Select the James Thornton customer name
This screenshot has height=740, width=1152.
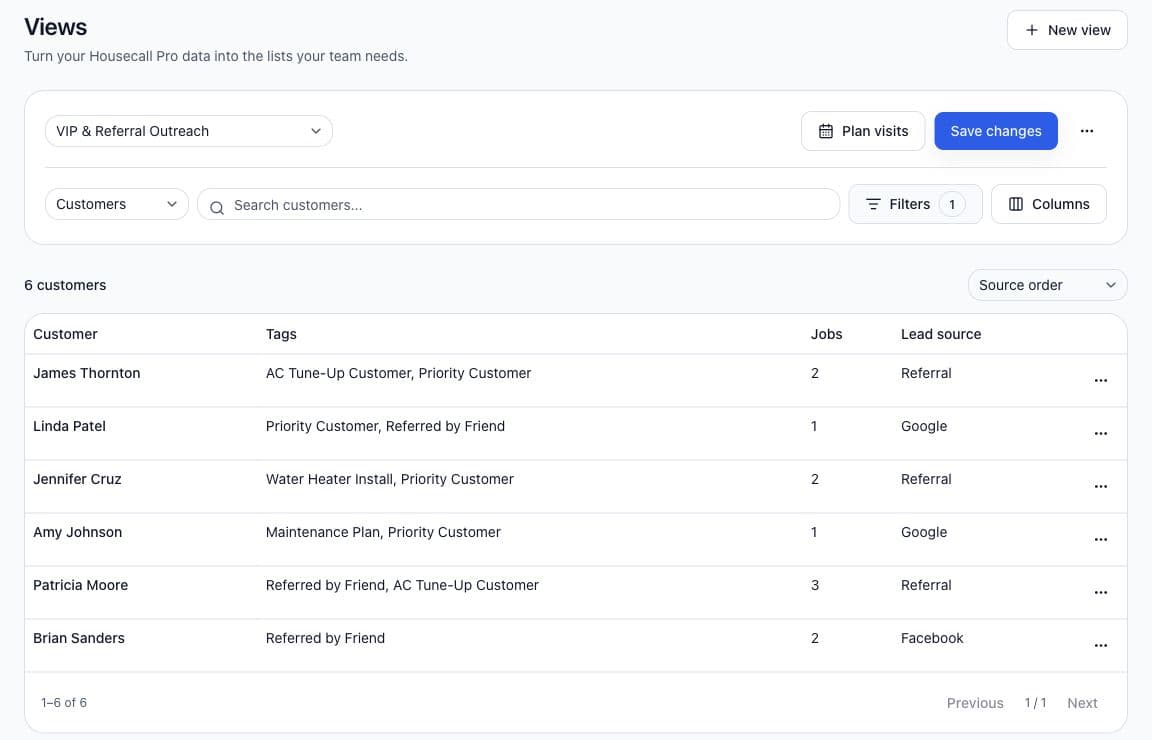tap(87, 373)
